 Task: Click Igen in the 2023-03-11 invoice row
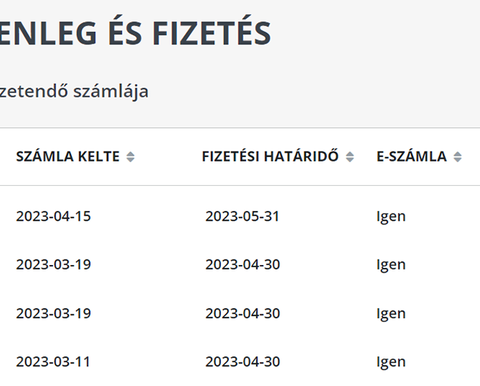point(391,363)
